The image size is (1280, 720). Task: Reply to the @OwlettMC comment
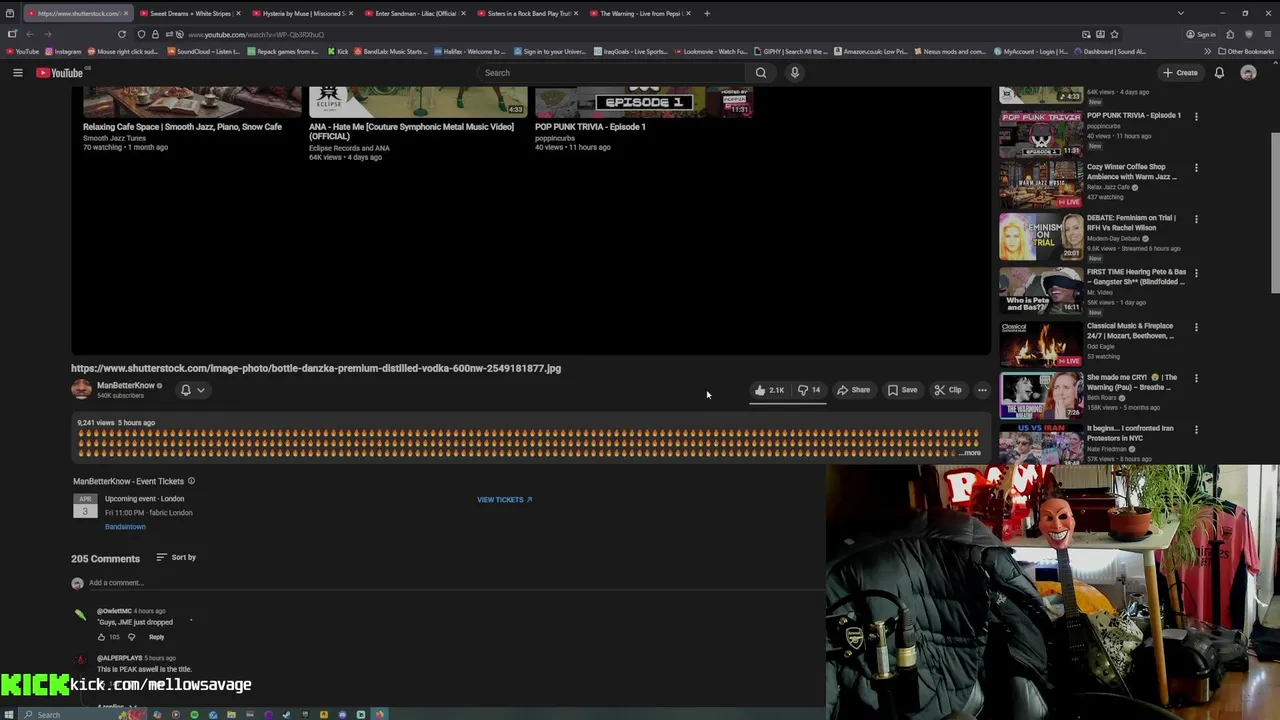(x=157, y=637)
